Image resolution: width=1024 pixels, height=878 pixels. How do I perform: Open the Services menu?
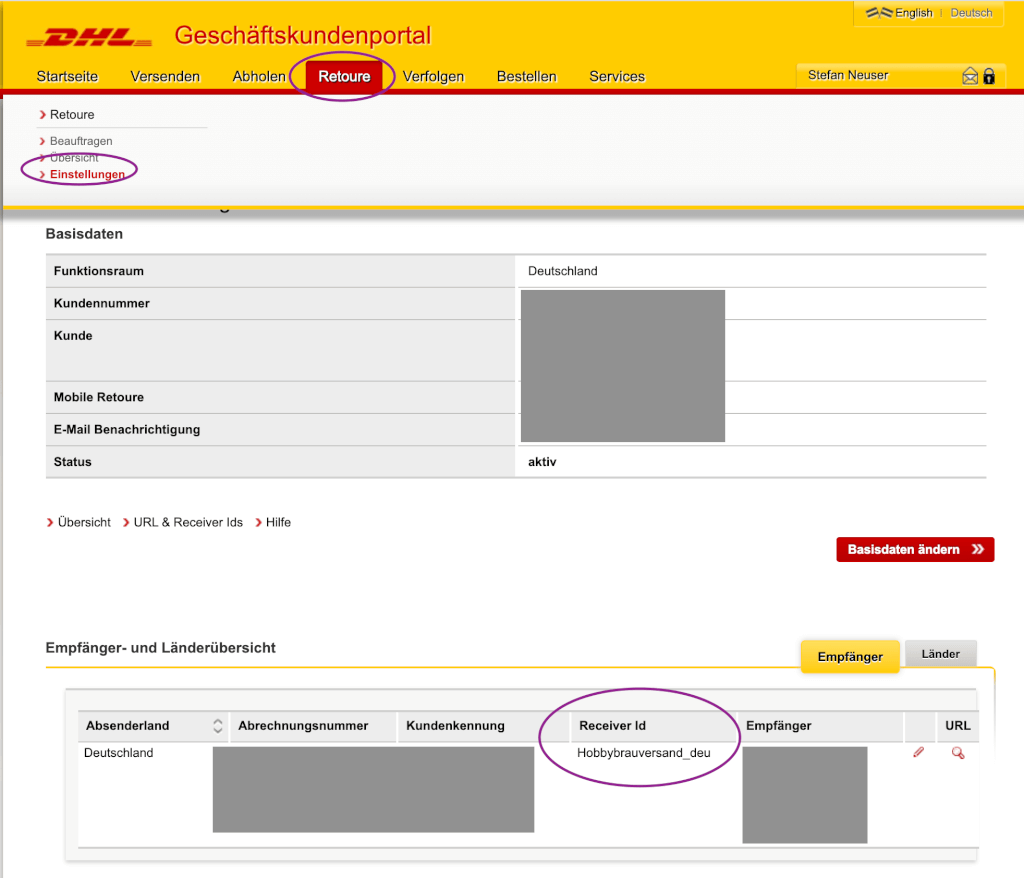(x=617, y=76)
